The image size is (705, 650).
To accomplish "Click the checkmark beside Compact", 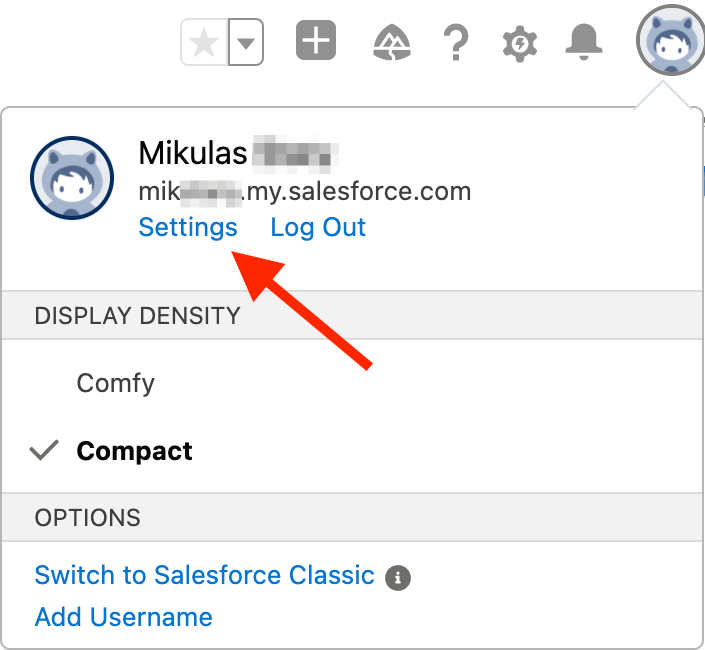I will (44, 451).
